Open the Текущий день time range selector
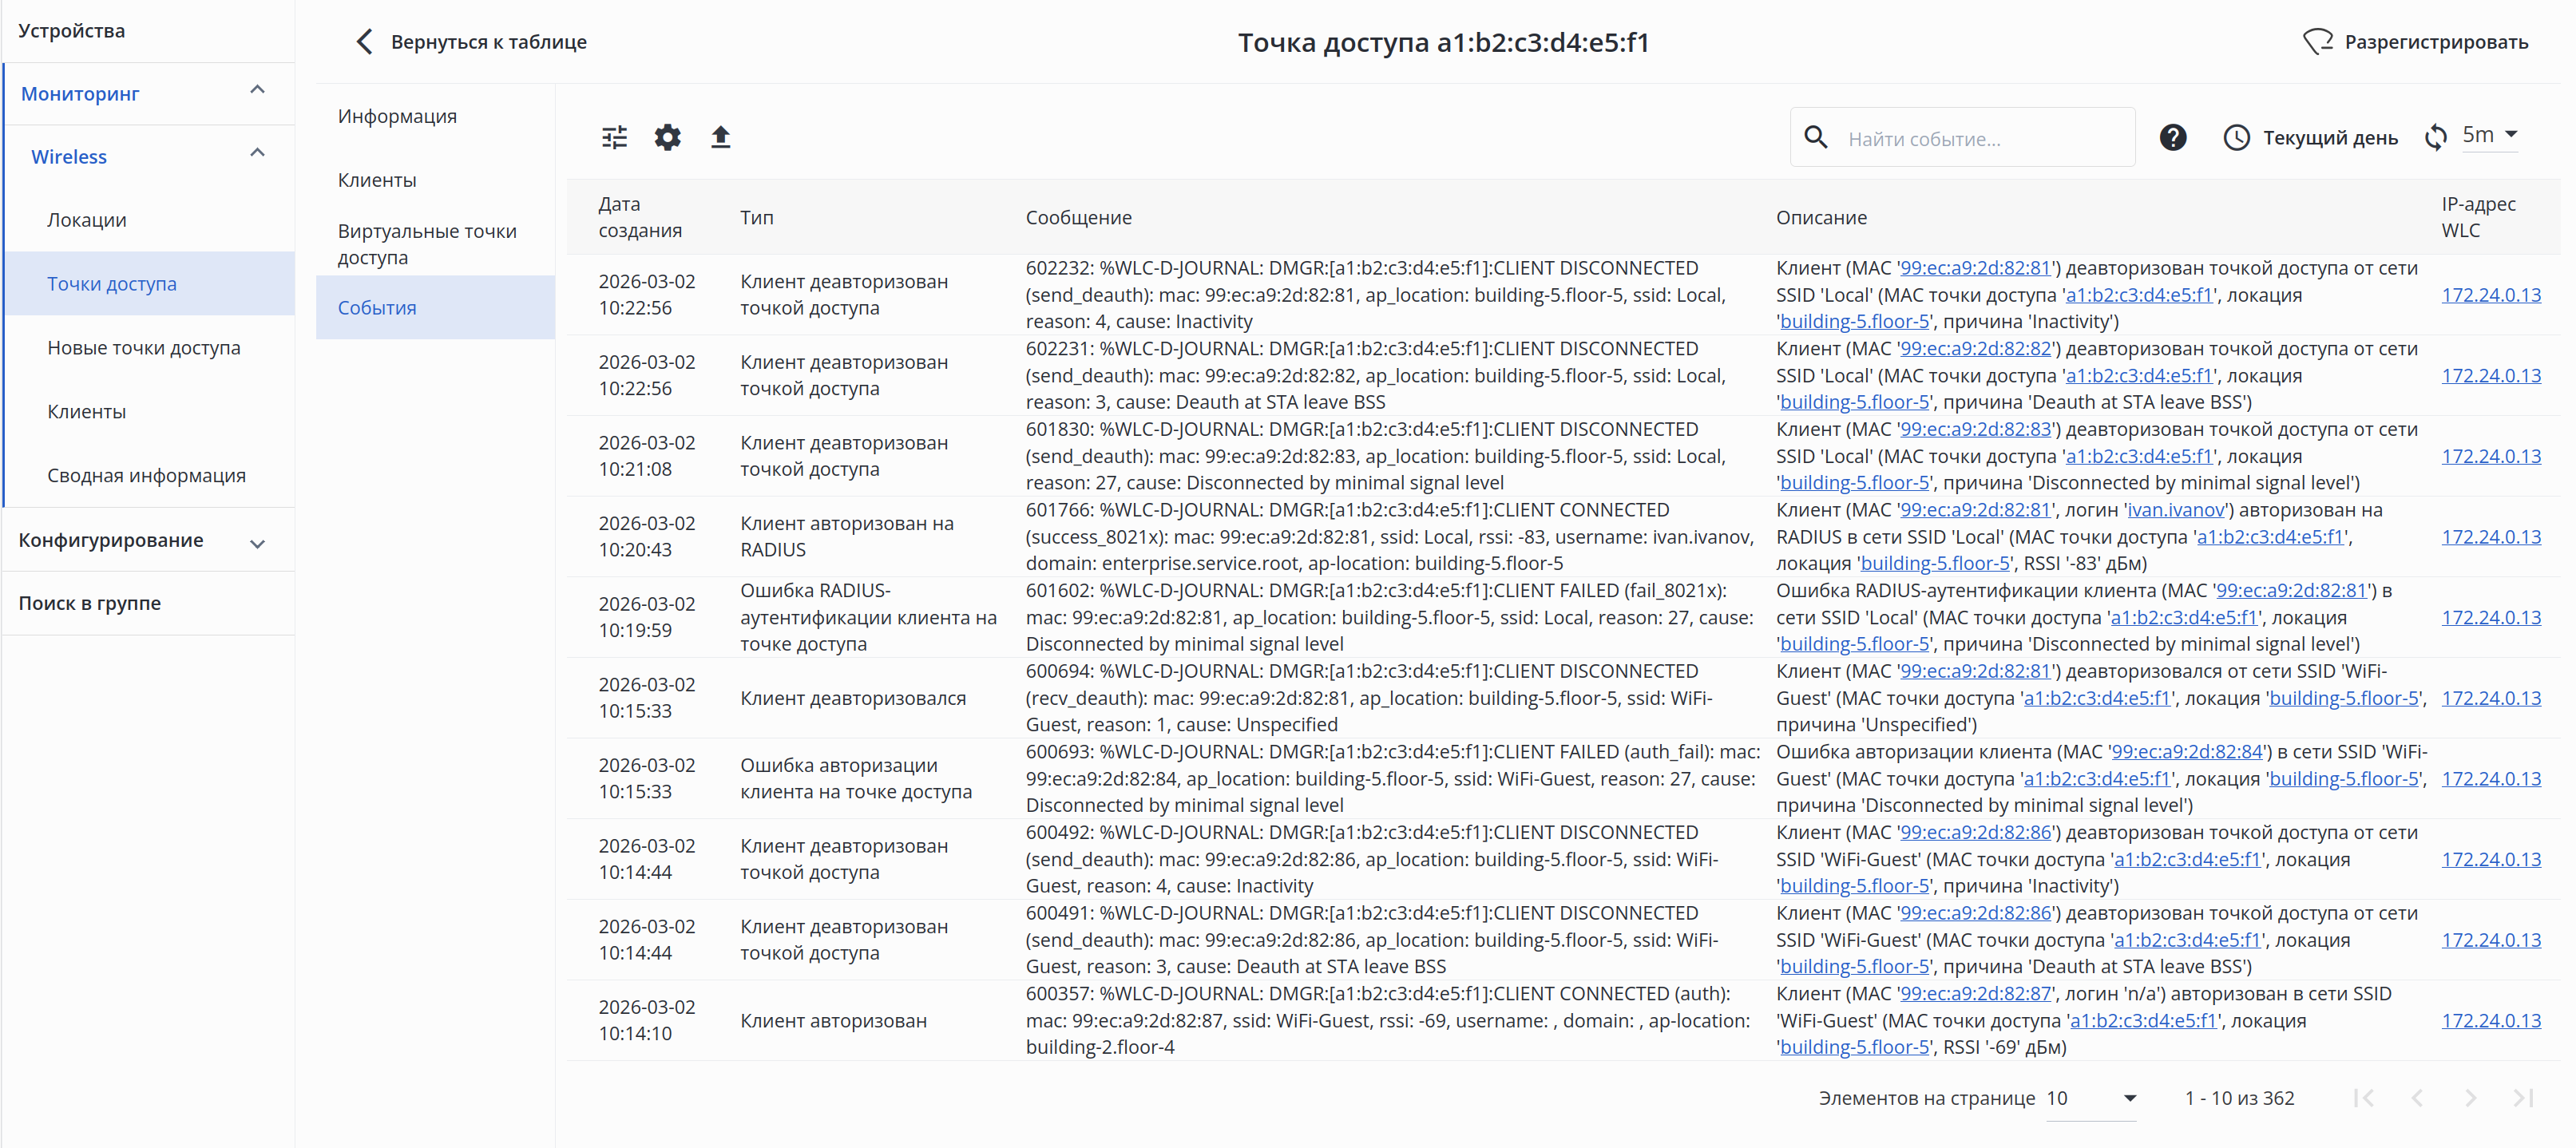This screenshot has width=2576, height=1148. (2310, 137)
